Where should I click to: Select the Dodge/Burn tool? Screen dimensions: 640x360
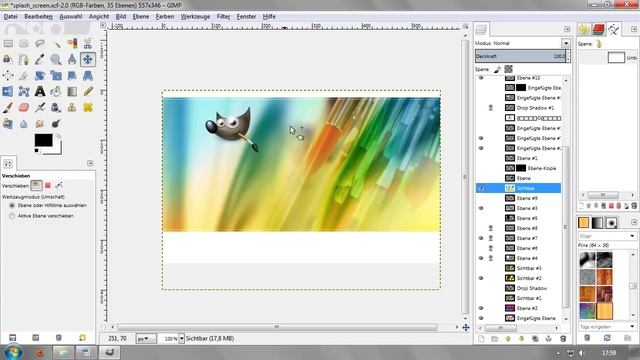[56, 123]
